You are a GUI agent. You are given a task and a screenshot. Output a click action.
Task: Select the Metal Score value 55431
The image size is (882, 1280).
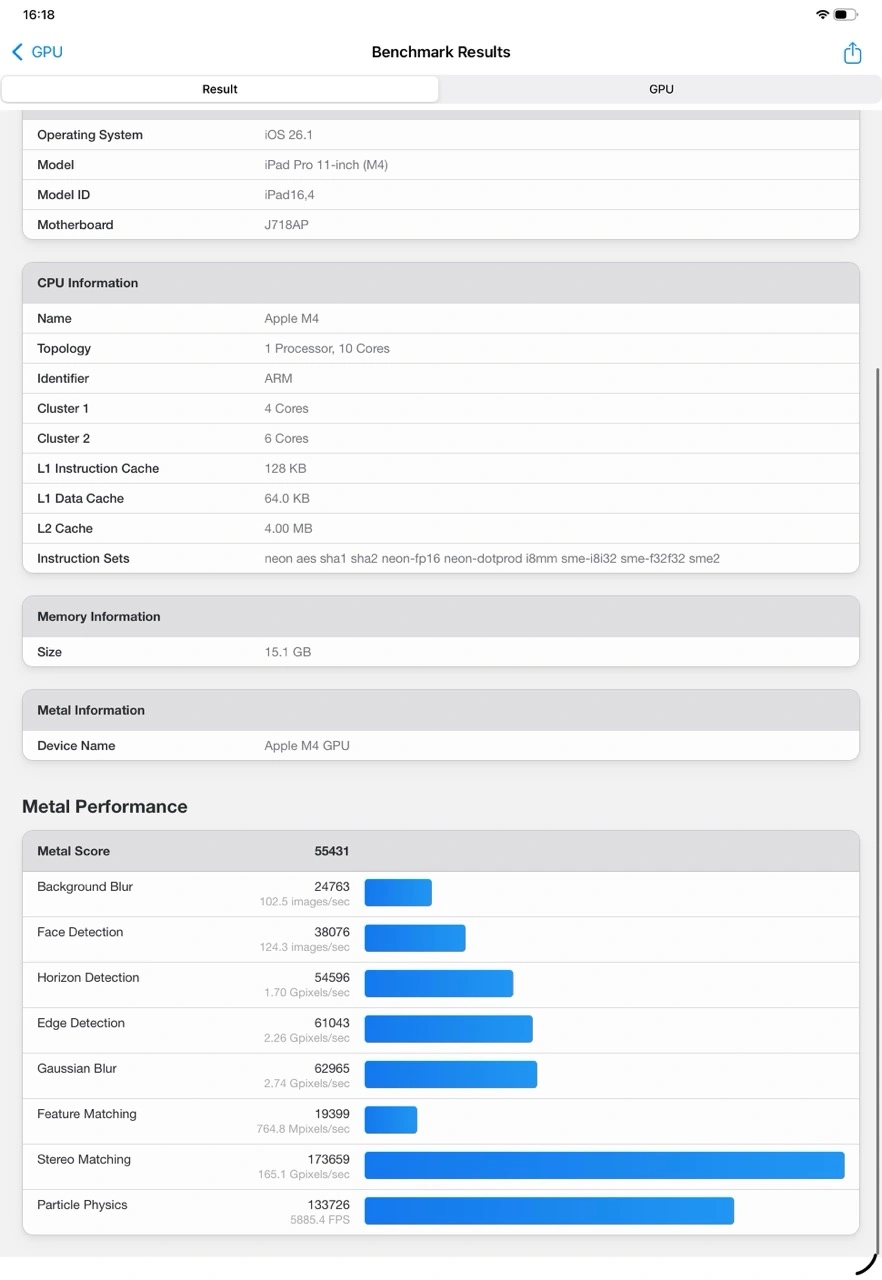pyautogui.click(x=331, y=851)
